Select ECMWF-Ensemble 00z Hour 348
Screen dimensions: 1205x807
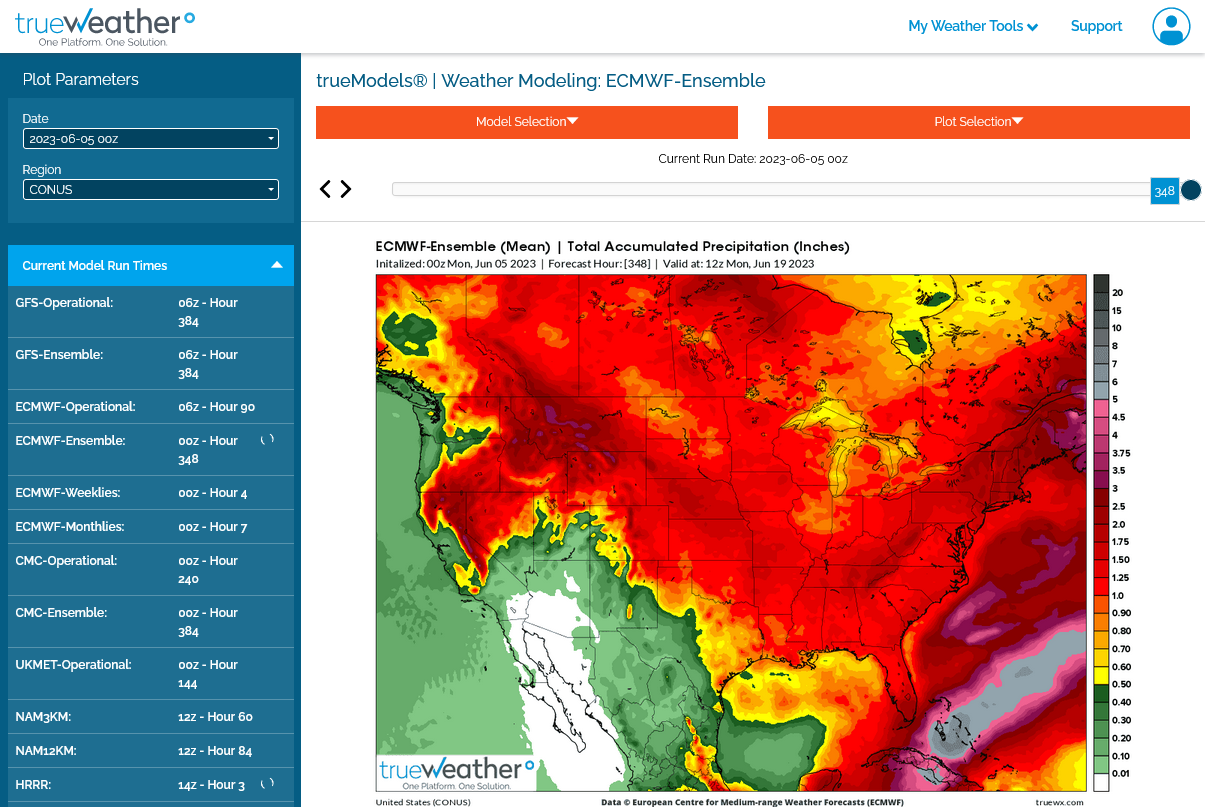pos(151,450)
